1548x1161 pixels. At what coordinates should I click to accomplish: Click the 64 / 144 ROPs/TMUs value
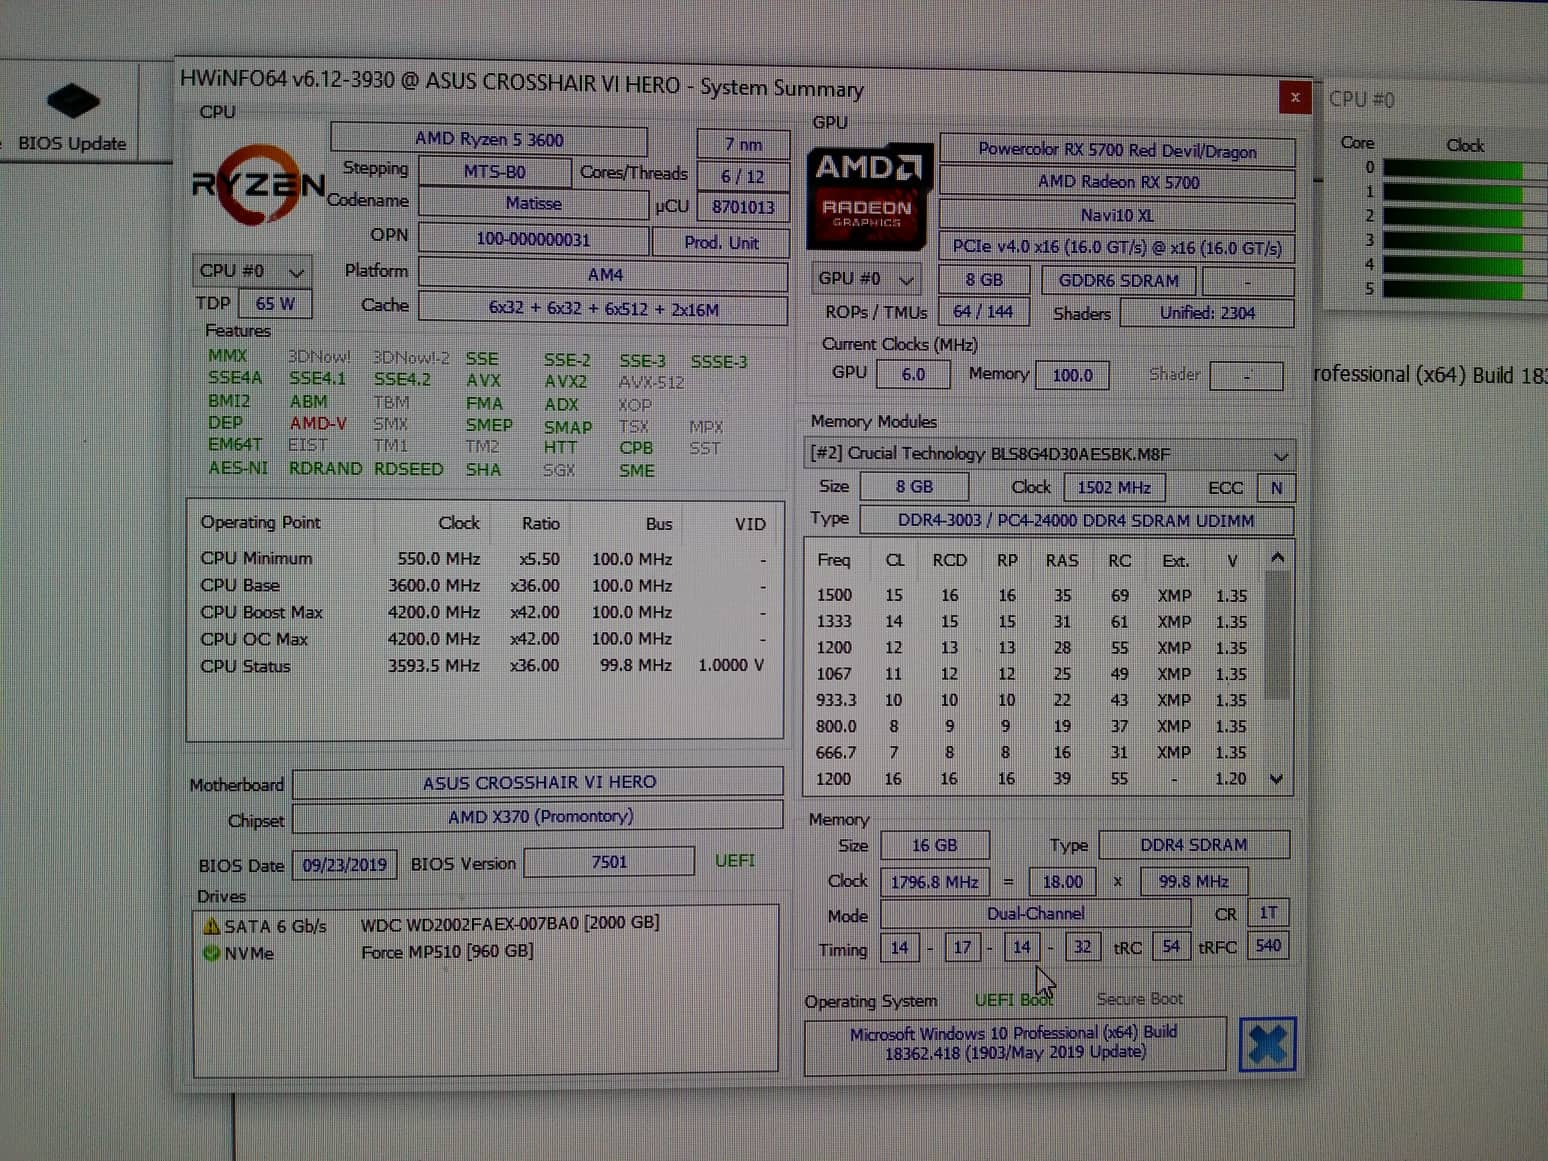tap(984, 312)
